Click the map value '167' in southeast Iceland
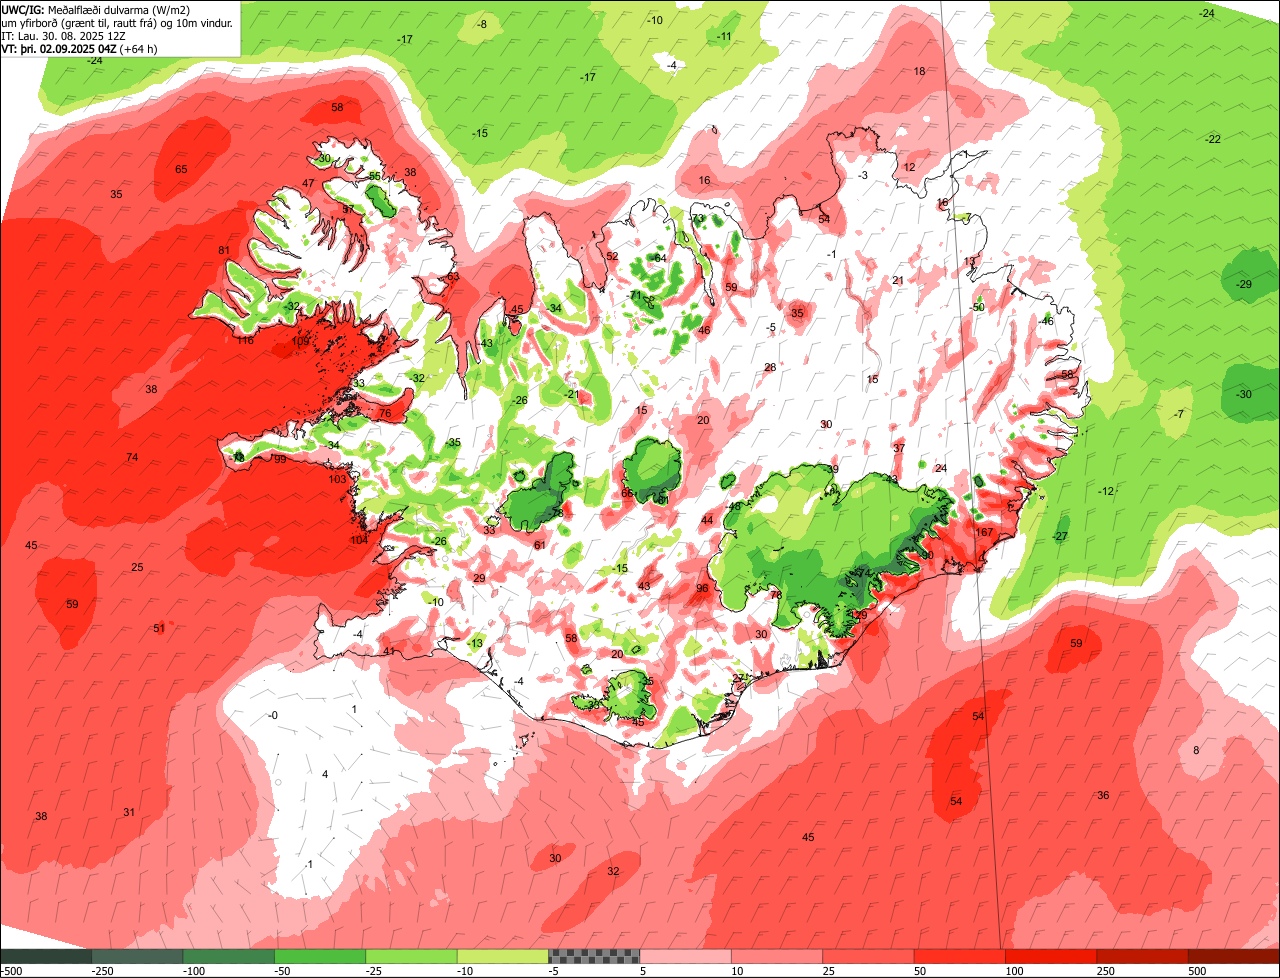Image resolution: width=1280 pixels, height=978 pixels. point(985,532)
